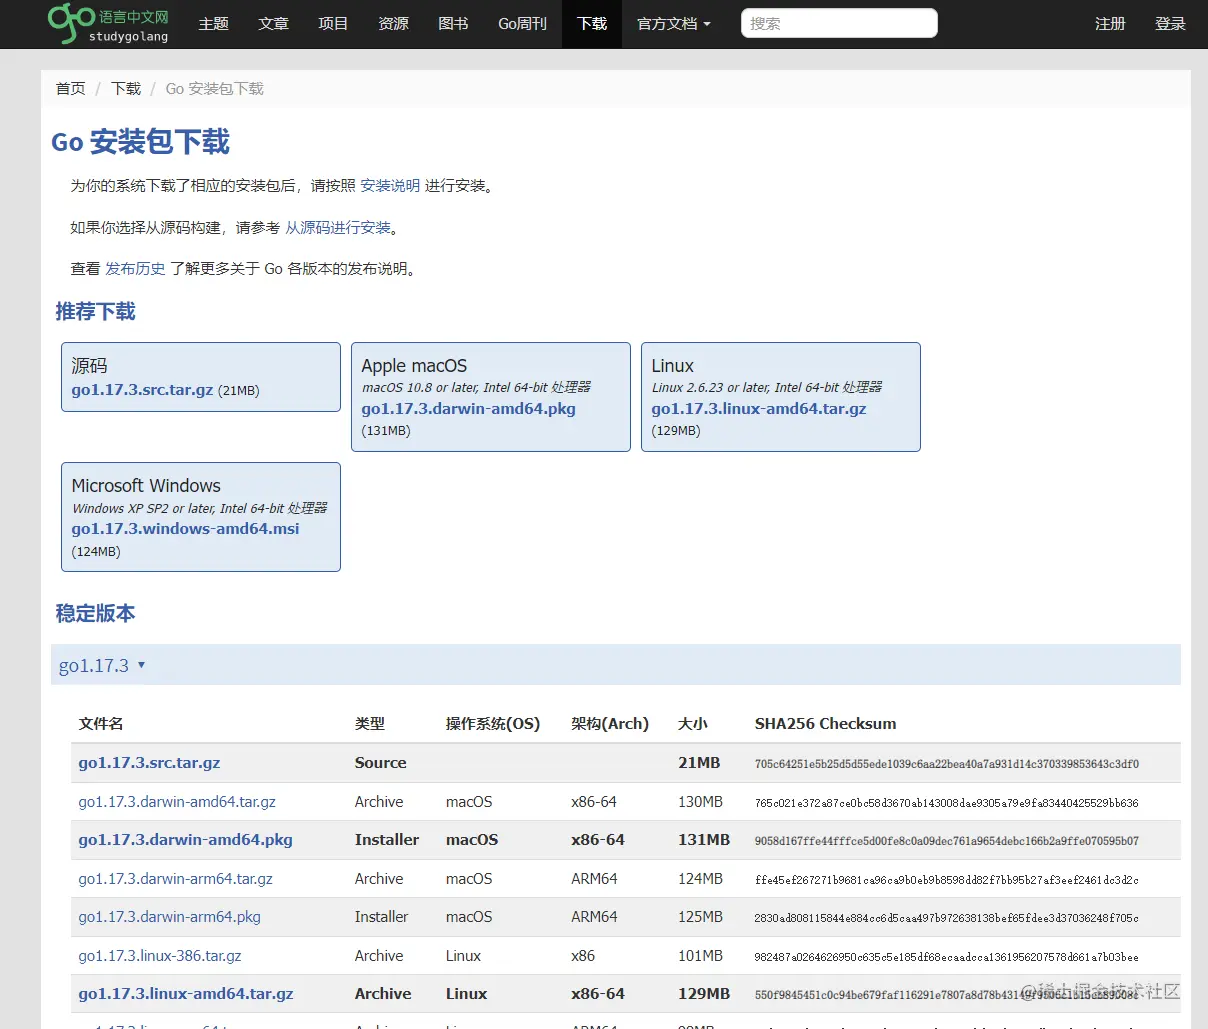Open Go周刊 in the navbar
The height and width of the screenshot is (1029, 1208).
(522, 24)
